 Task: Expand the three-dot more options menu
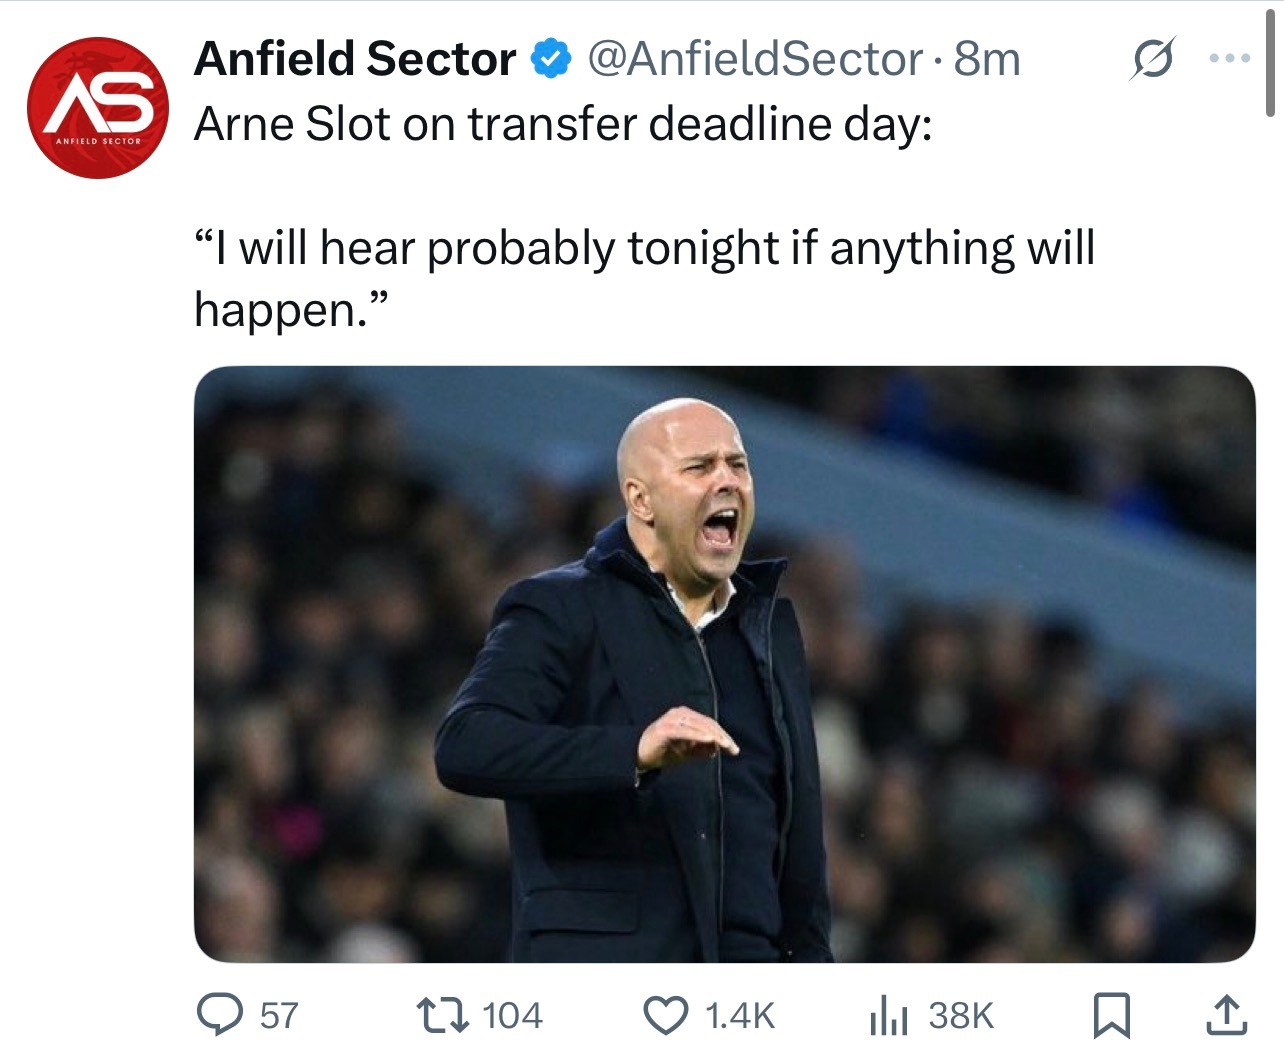pyautogui.click(x=1230, y=59)
